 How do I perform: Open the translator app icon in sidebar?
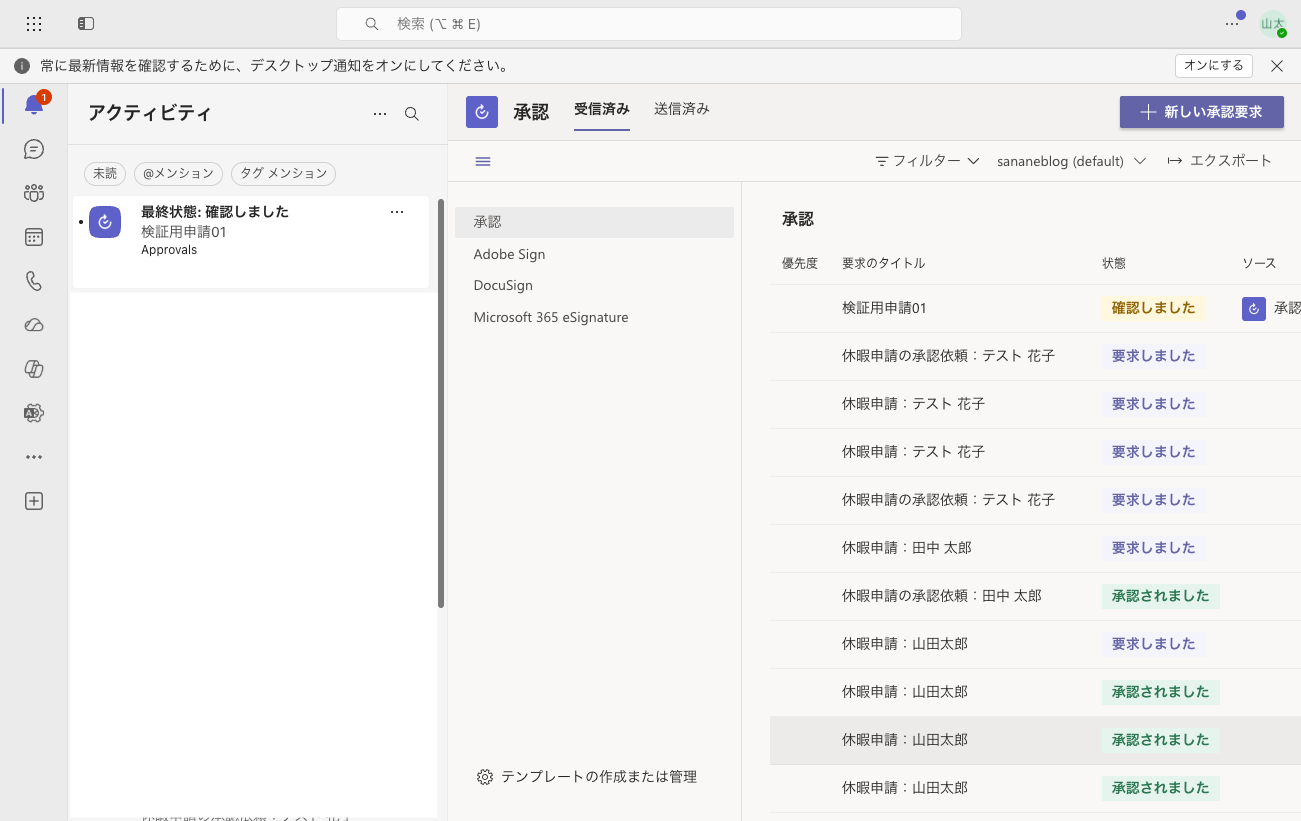[34, 413]
